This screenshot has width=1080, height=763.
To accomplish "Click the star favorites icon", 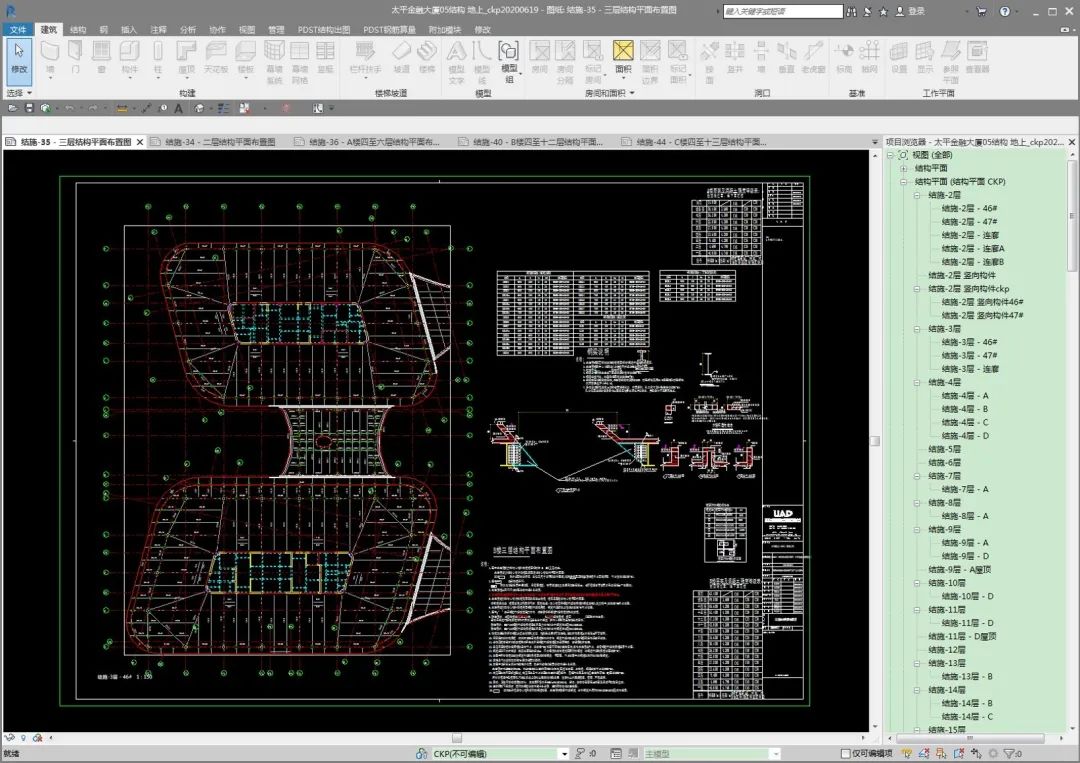I will [883, 12].
